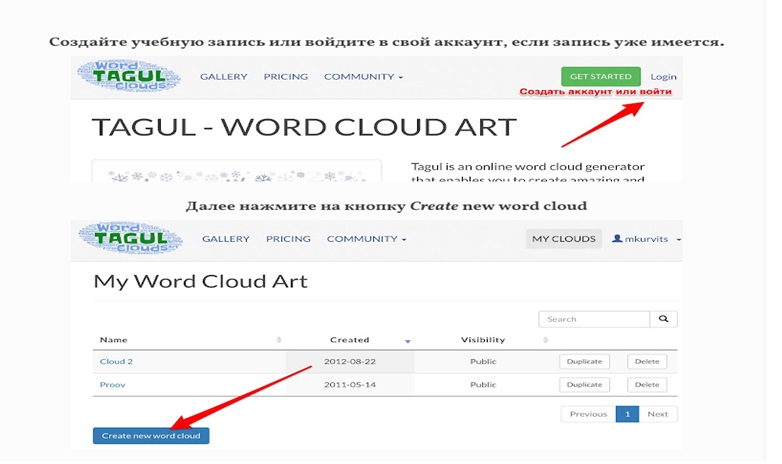
Task: Open GALLERY in the lower navigation bar
Action: pos(225,238)
